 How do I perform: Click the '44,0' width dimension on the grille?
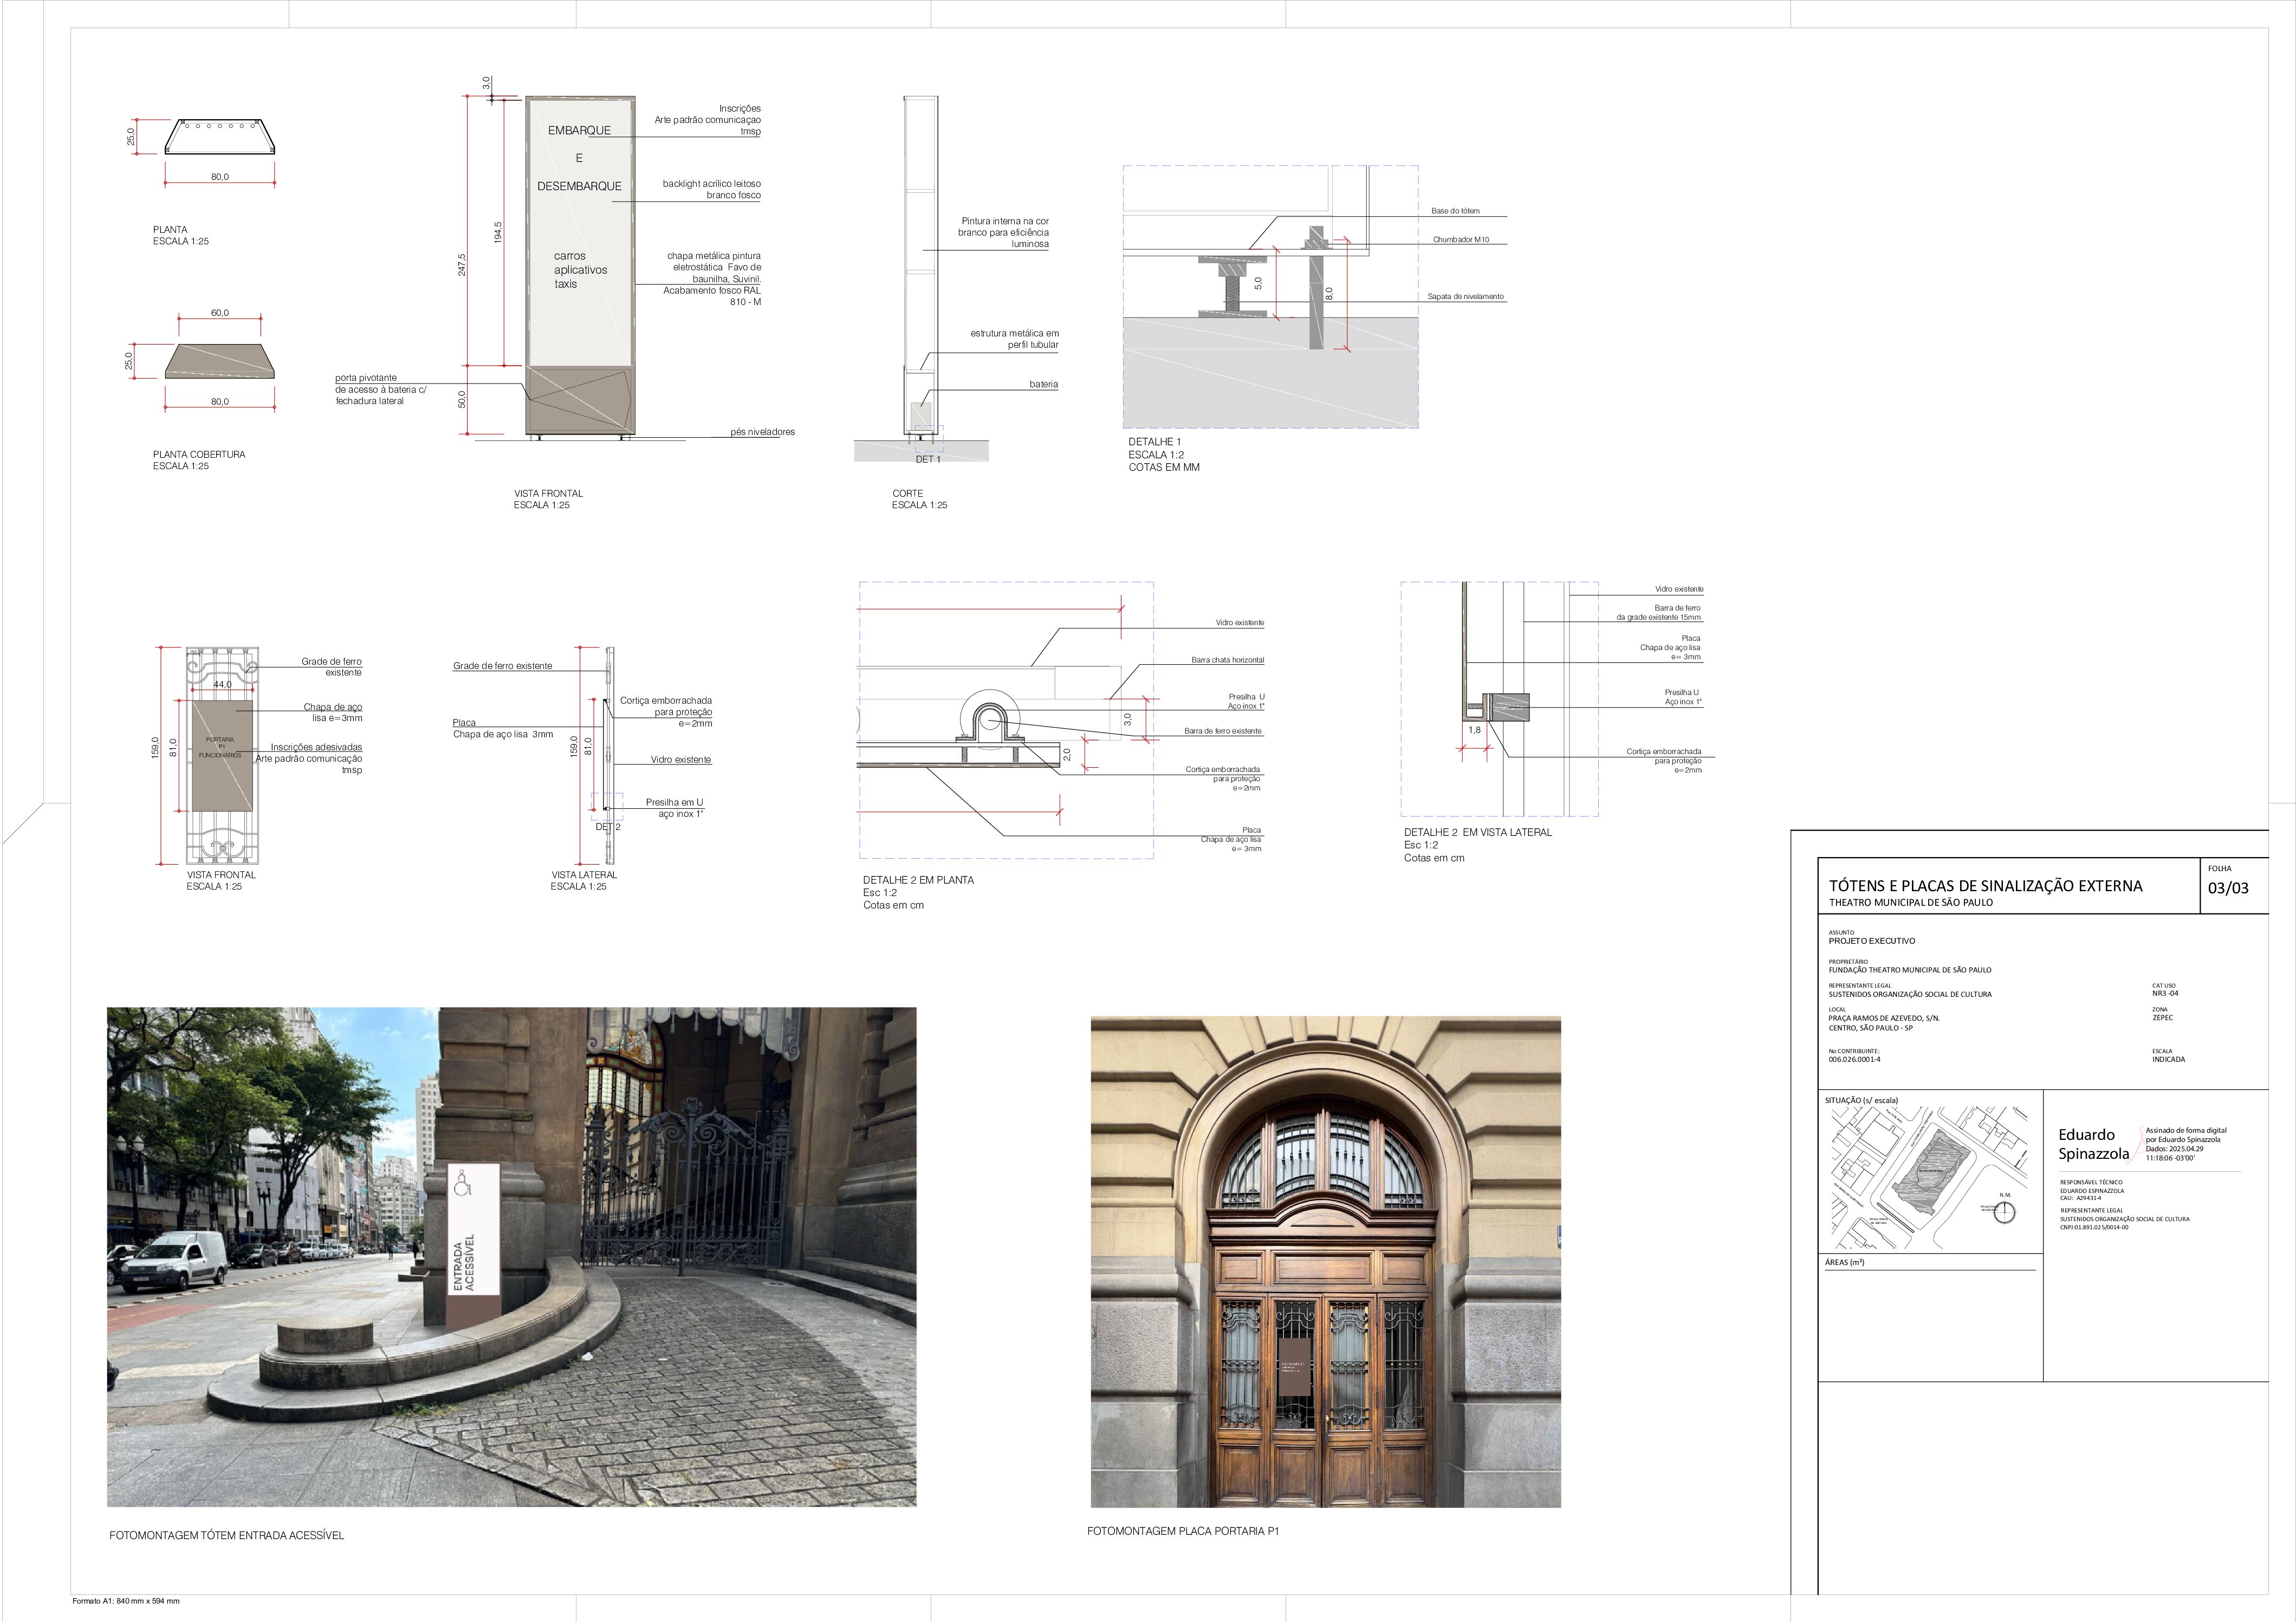(x=222, y=685)
